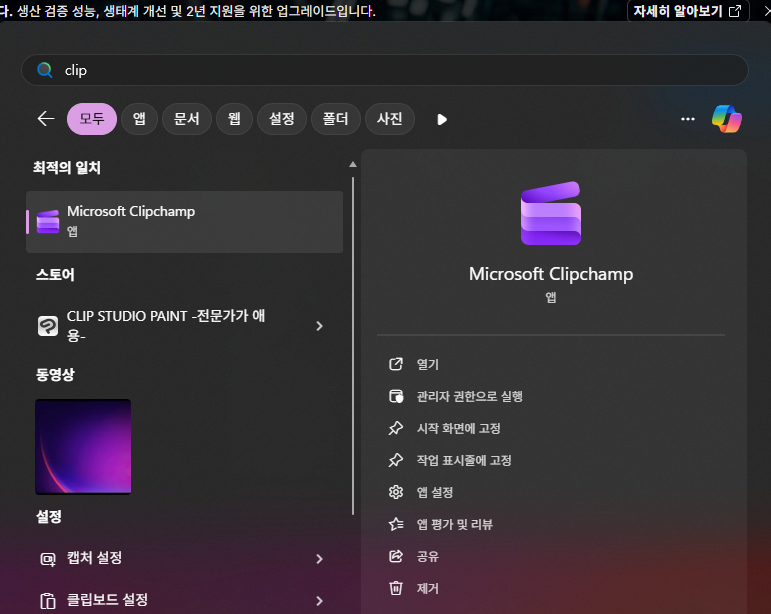The width and height of the screenshot is (771, 614).
Task: Select the Microsoft Clipchamp best match result
Action: click(x=184, y=222)
